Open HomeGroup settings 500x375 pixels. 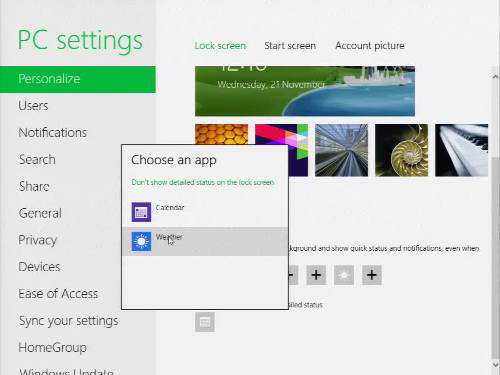click(53, 347)
